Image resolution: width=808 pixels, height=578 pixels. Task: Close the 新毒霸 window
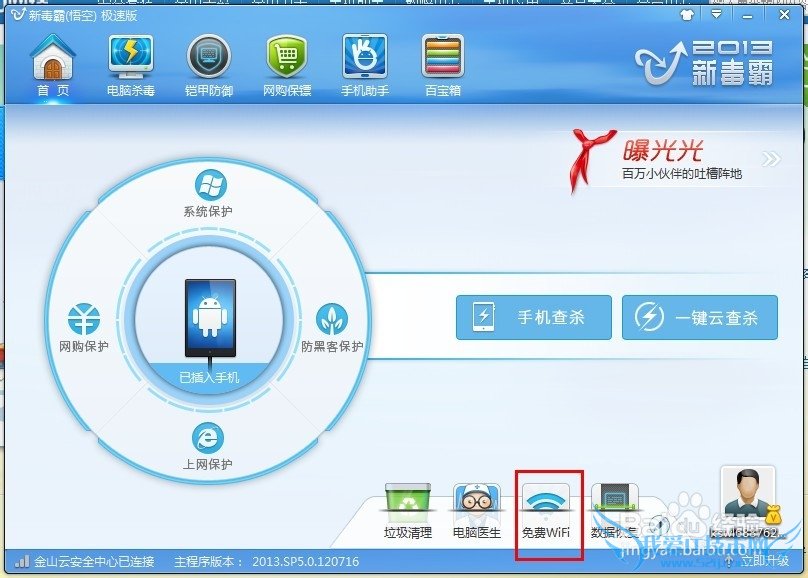pyautogui.click(x=784, y=15)
